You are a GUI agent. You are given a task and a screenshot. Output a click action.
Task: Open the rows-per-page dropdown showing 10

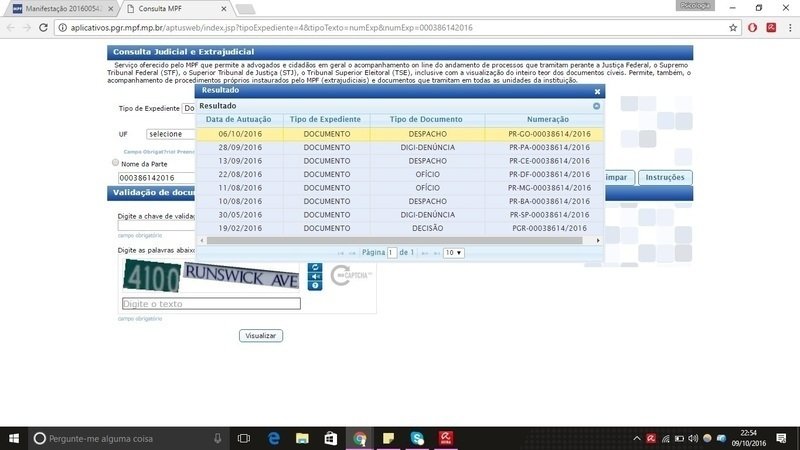(454, 253)
